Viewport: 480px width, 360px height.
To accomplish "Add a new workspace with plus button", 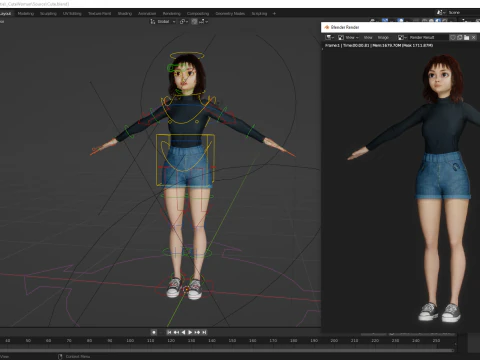I will [274, 14].
